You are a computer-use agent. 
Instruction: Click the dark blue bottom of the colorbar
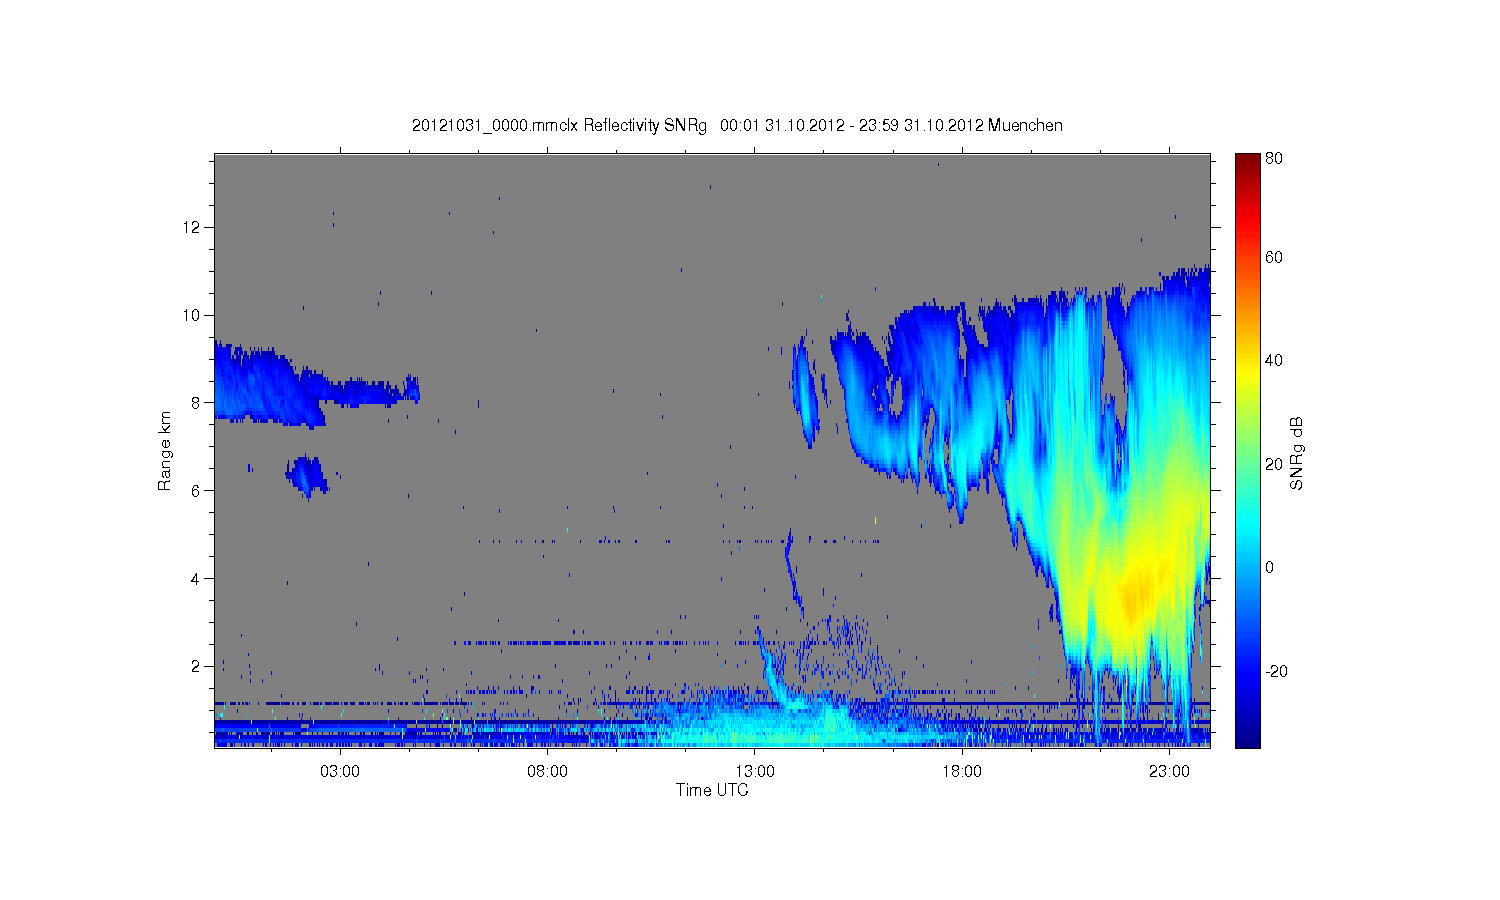tap(1247, 735)
